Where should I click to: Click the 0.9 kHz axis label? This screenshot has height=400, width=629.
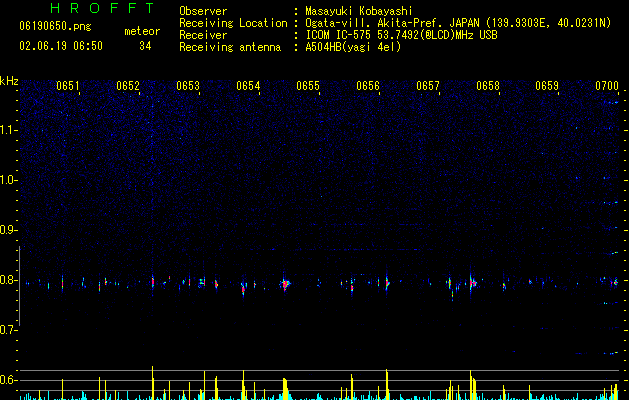[x=9, y=230]
